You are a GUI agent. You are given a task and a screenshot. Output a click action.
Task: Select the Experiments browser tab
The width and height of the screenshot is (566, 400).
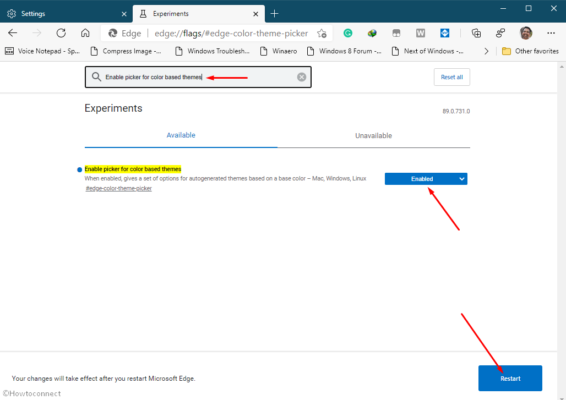click(199, 14)
